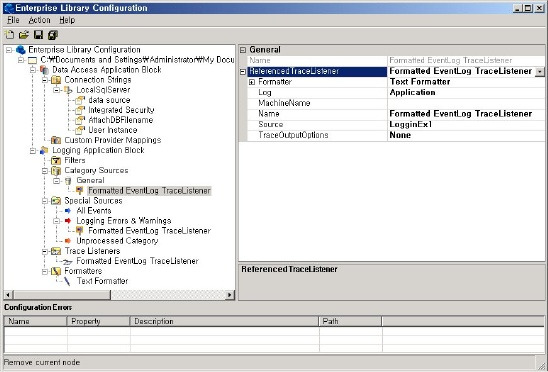This screenshot has width=548, height=372.
Task: Collapse the General property category
Action: (243, 50)
